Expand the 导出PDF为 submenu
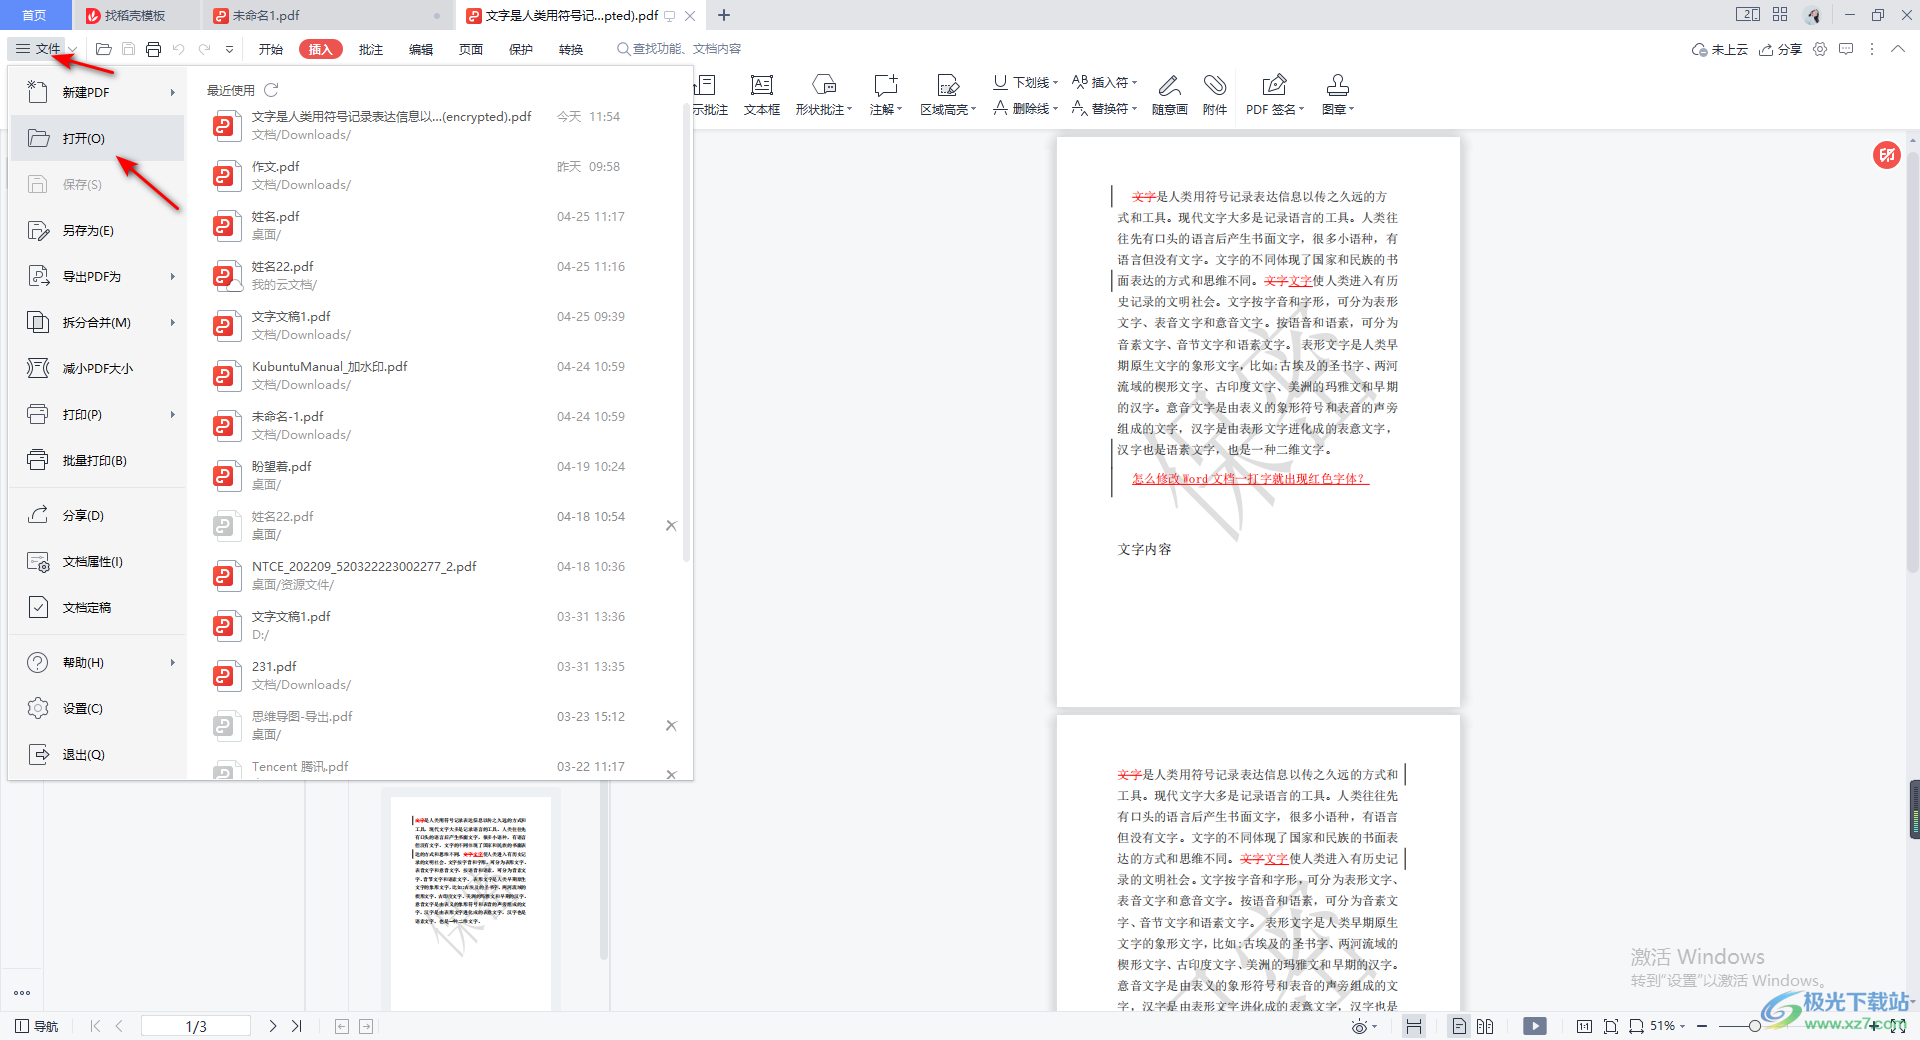The image size is (1920, 1040). 172,276
